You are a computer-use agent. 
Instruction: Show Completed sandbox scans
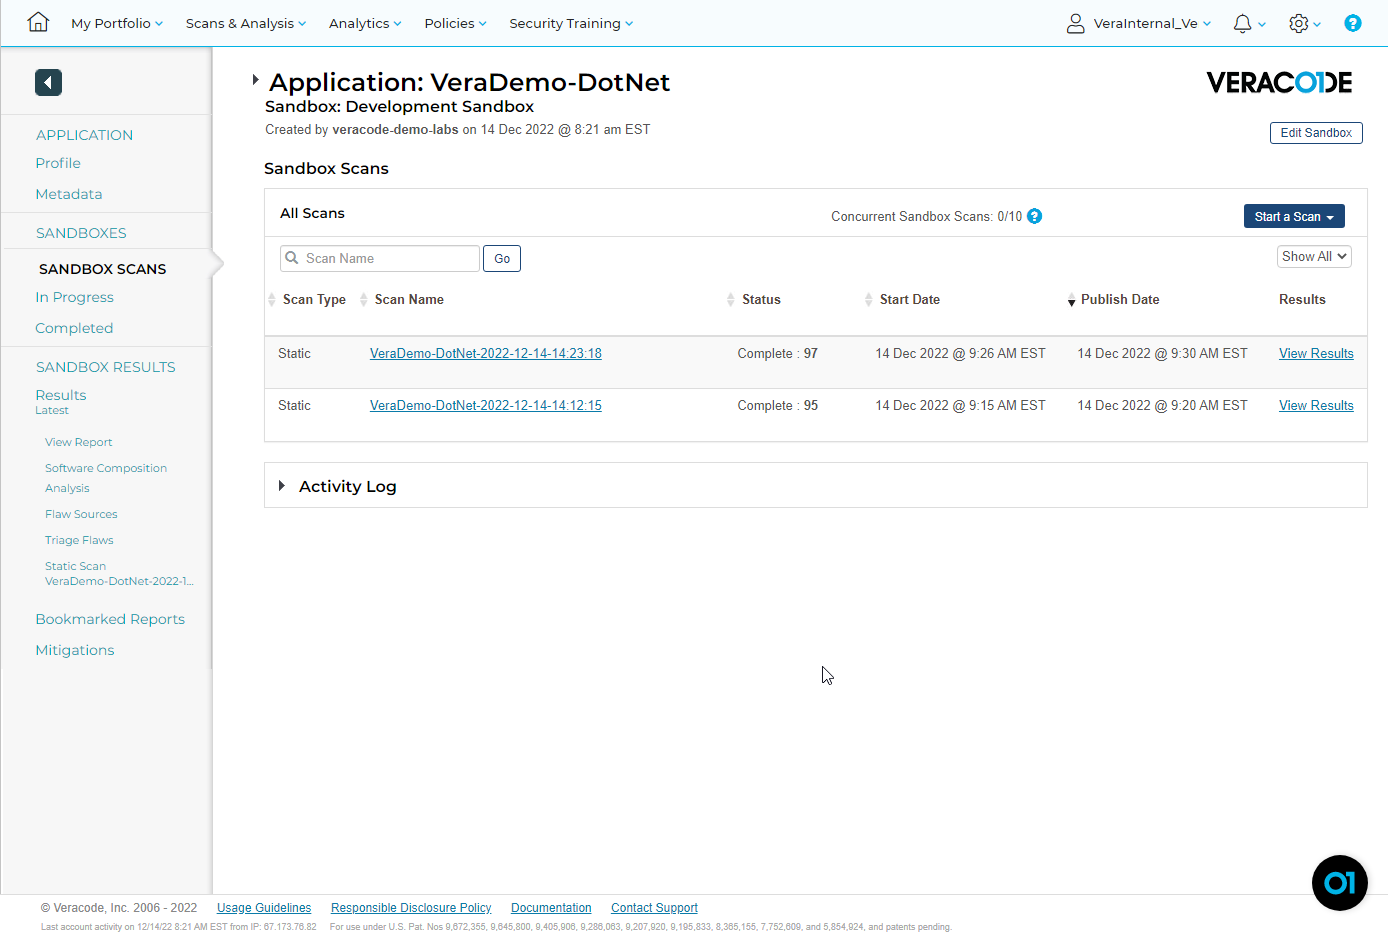74,328
